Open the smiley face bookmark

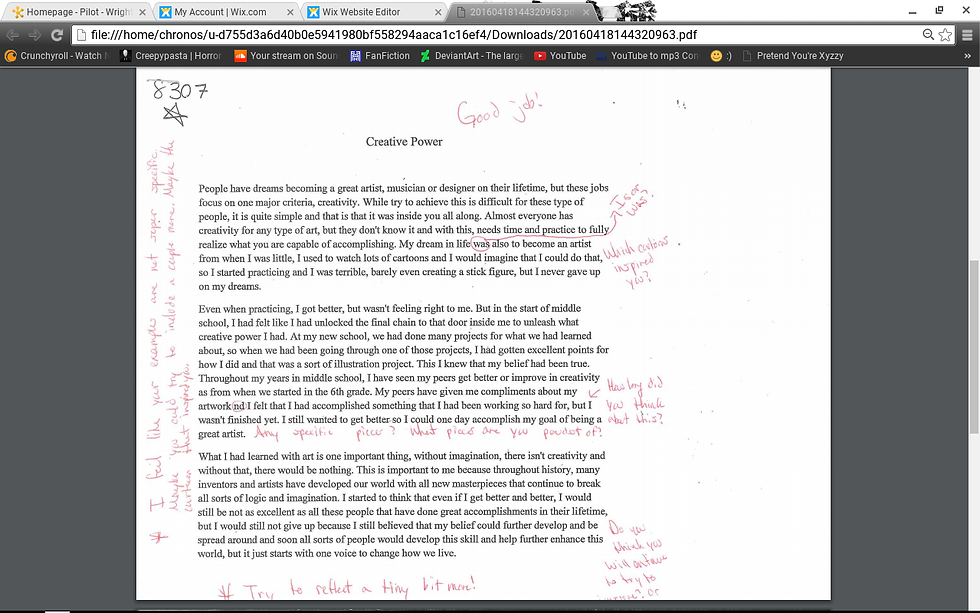(717, 56)
